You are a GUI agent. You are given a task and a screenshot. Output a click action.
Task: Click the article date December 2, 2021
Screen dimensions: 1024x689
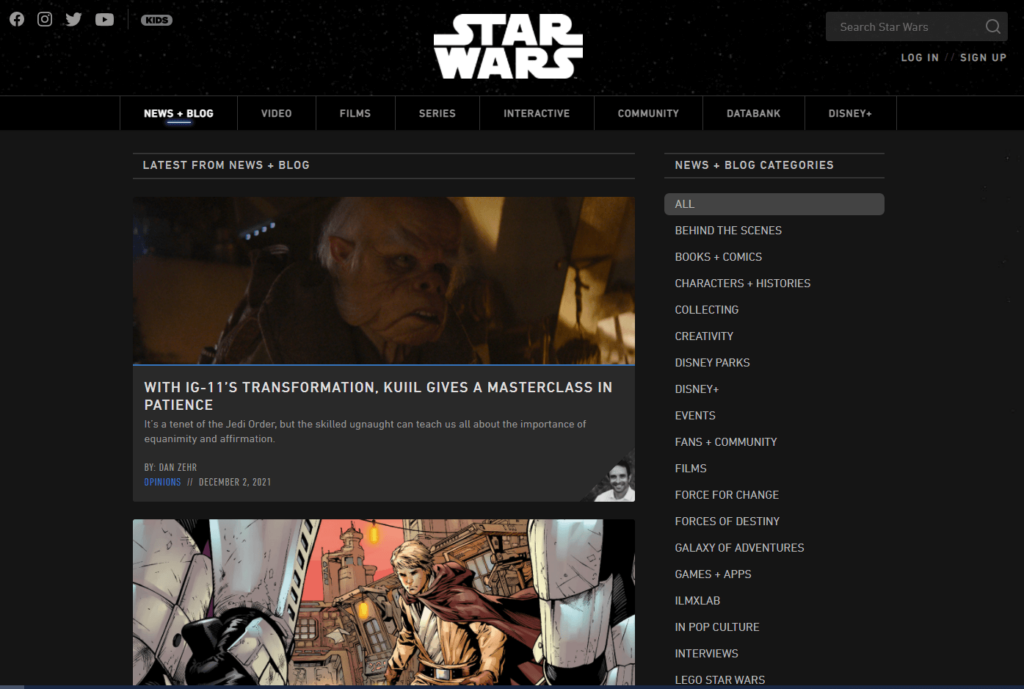(x=234, y=482)
